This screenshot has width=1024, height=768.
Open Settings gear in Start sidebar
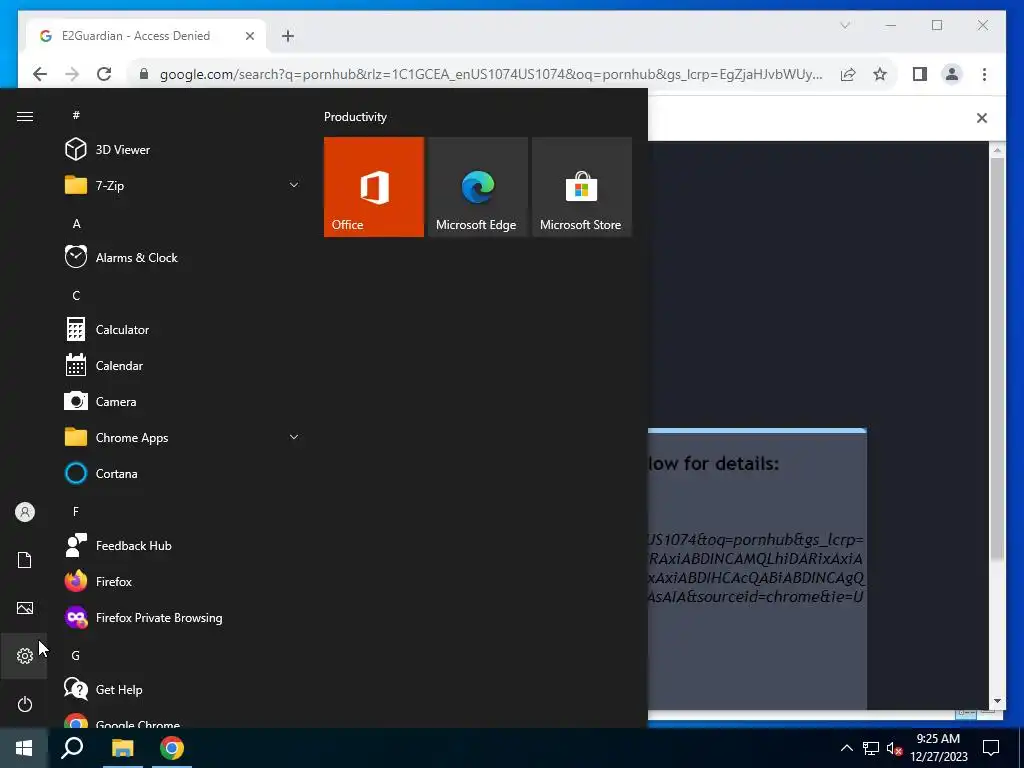point(25,656)
